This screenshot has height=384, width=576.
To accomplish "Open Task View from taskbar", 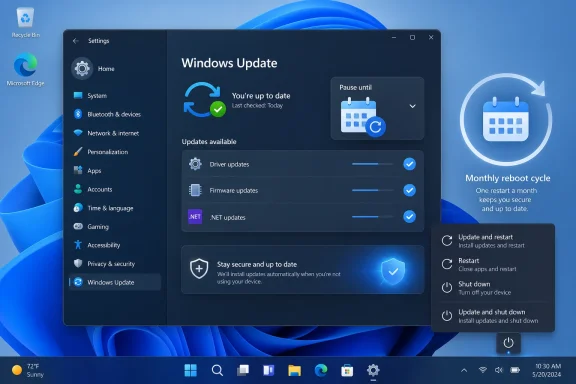I will pos(243,370).
